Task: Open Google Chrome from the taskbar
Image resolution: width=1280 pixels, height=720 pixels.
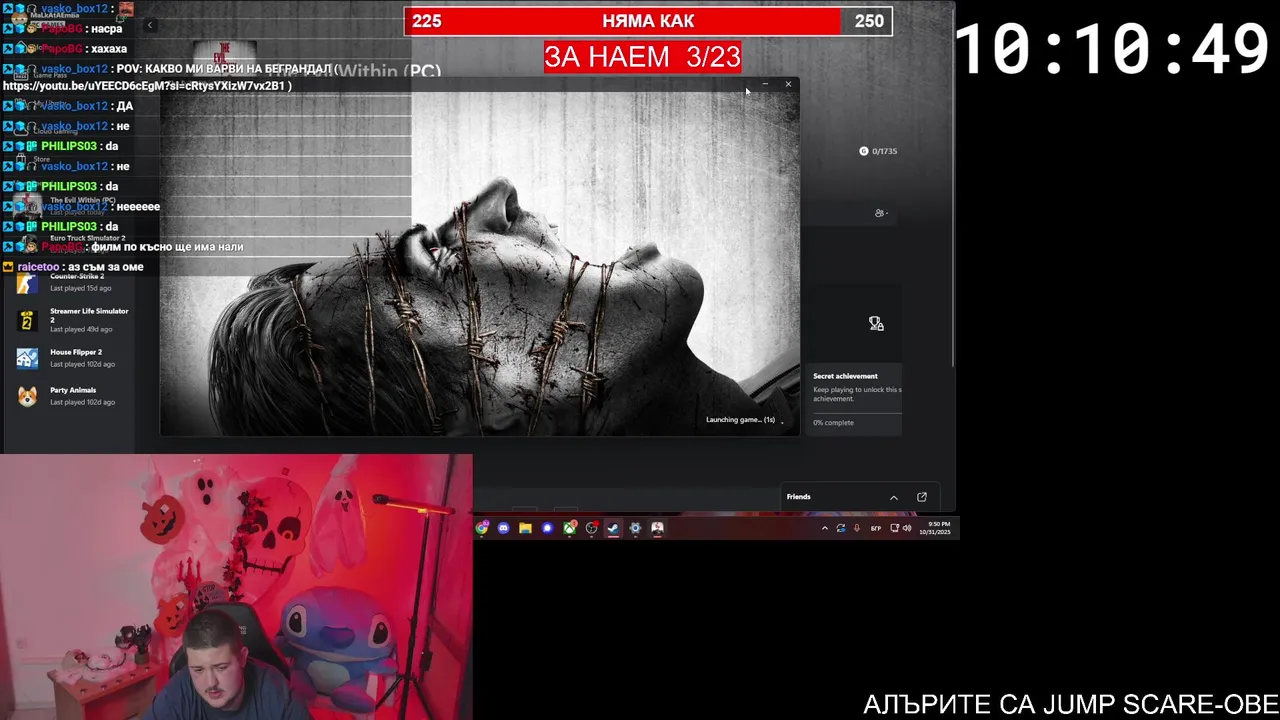Action: click(x=482, y=528)
